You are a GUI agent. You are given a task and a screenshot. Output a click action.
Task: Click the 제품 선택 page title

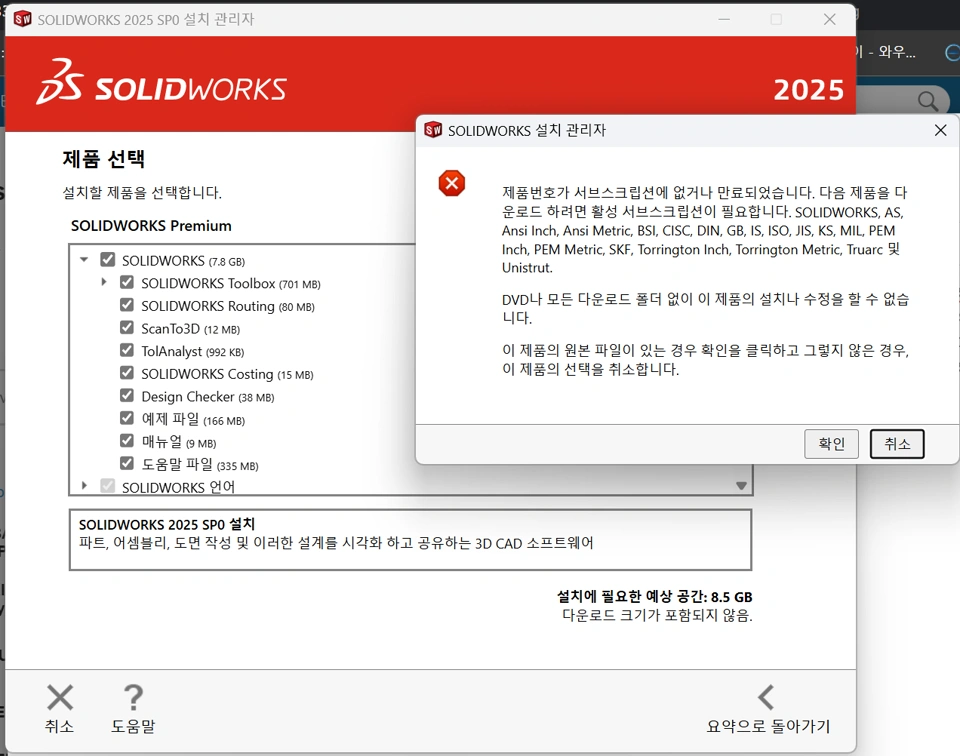click(x=103, y=159)
